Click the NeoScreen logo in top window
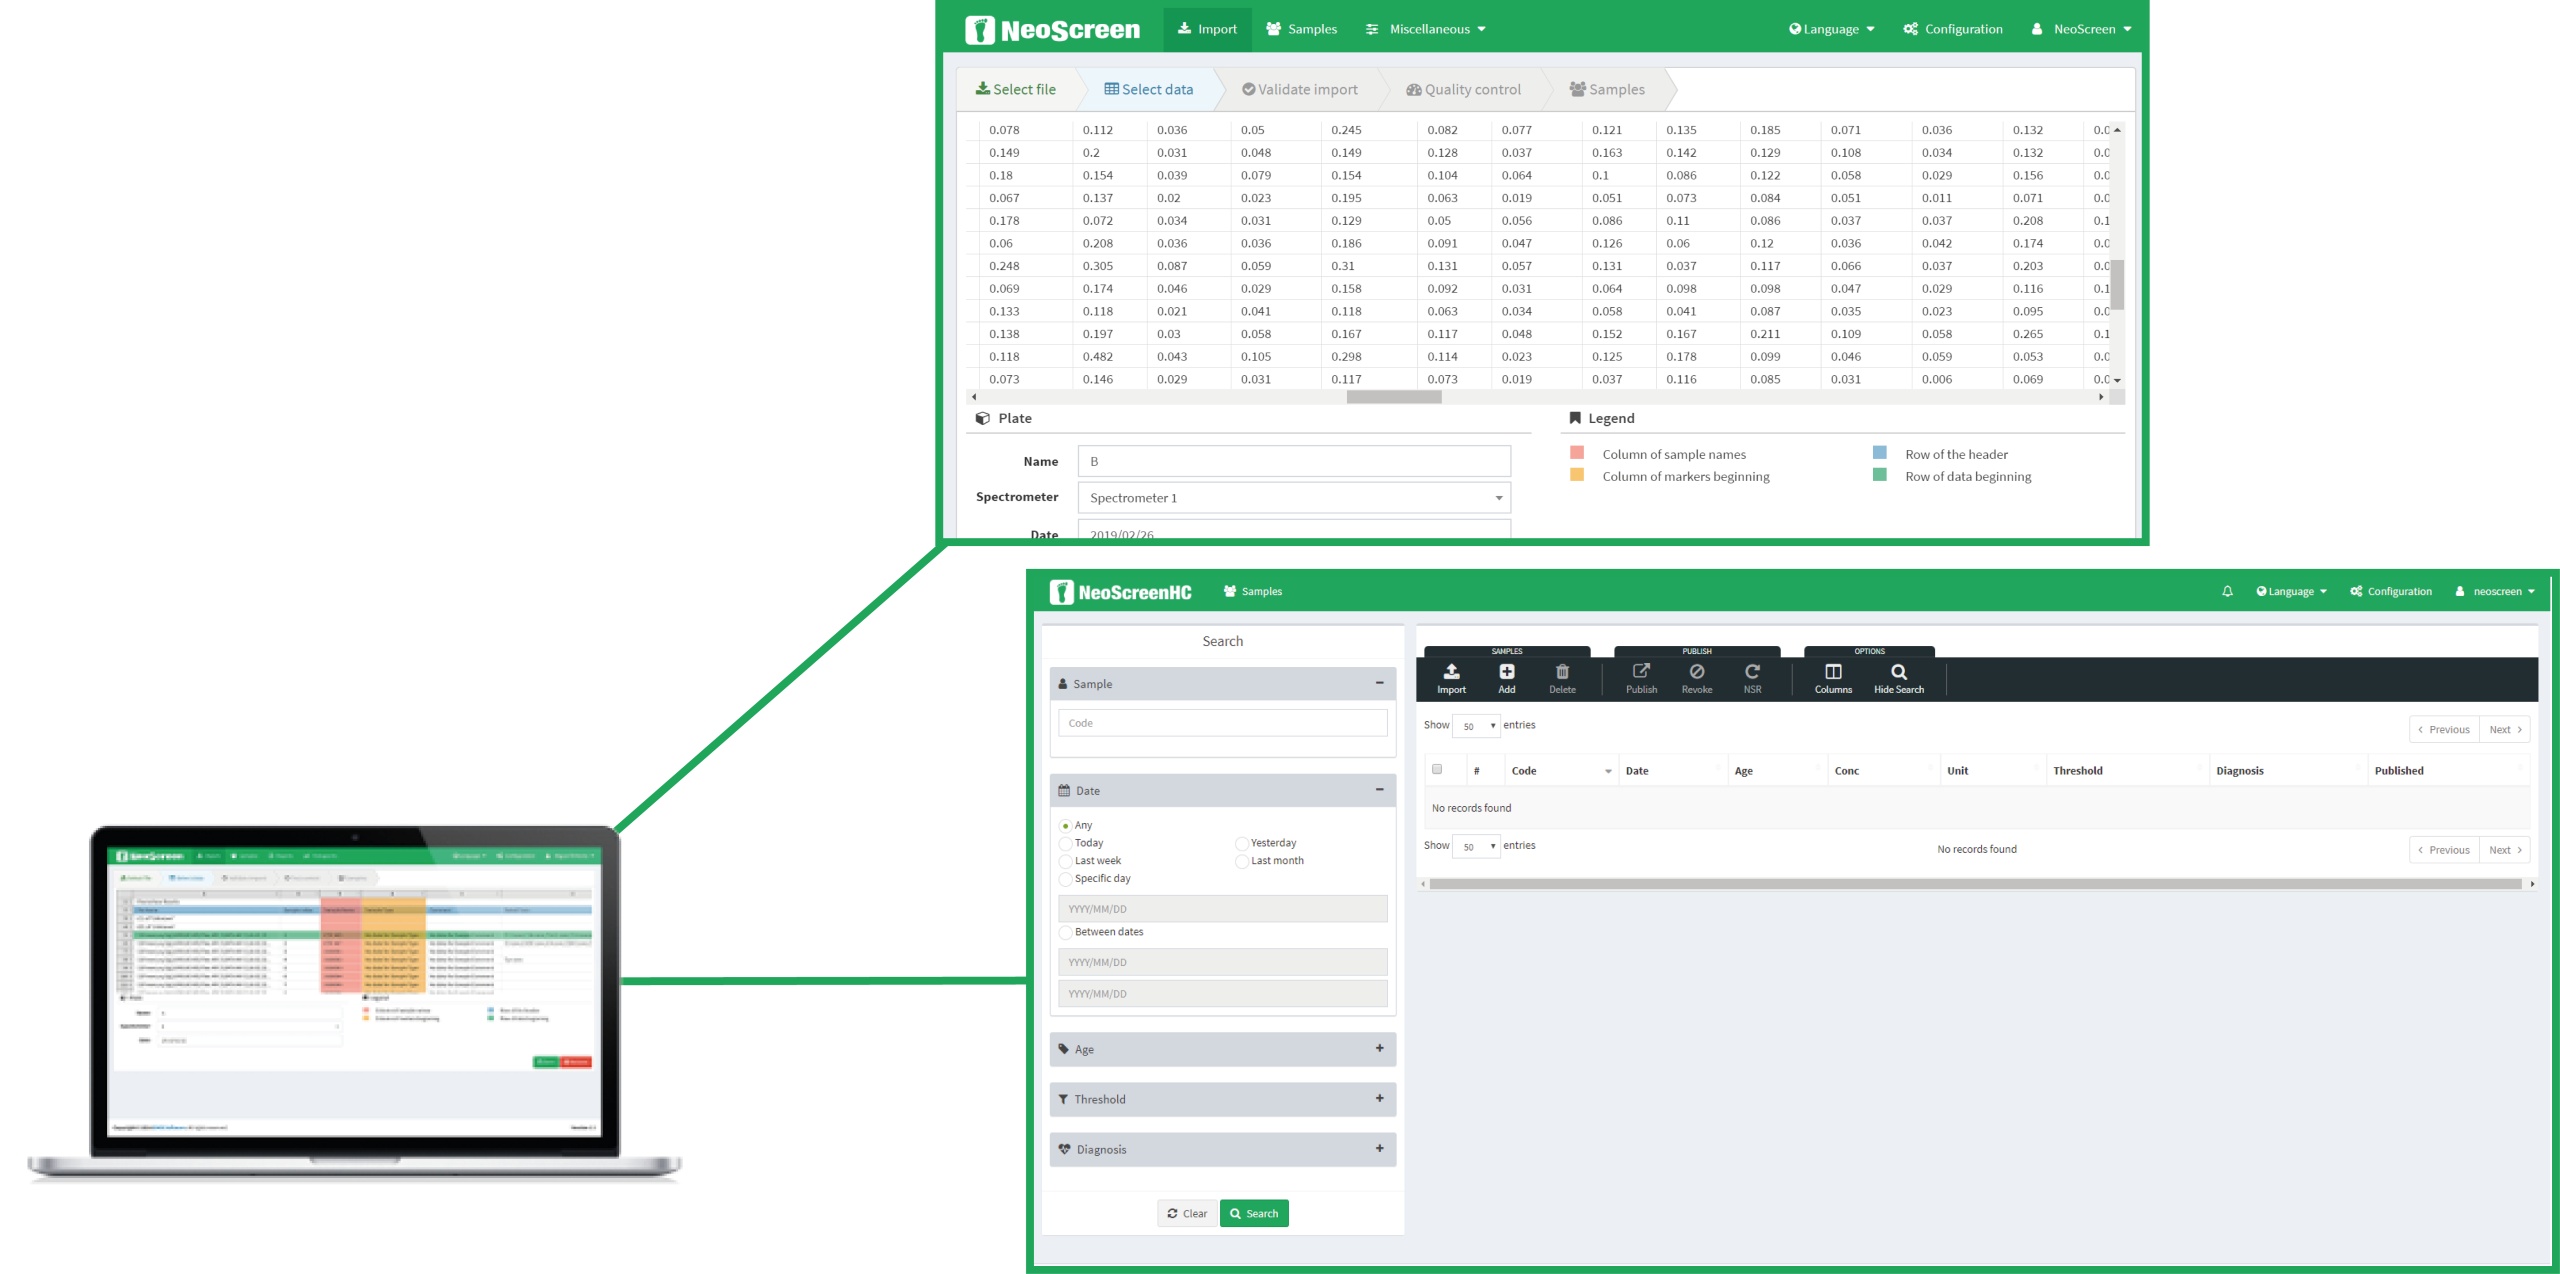The width and height of the screenshot is (2560, 1274). point(1052,30)
